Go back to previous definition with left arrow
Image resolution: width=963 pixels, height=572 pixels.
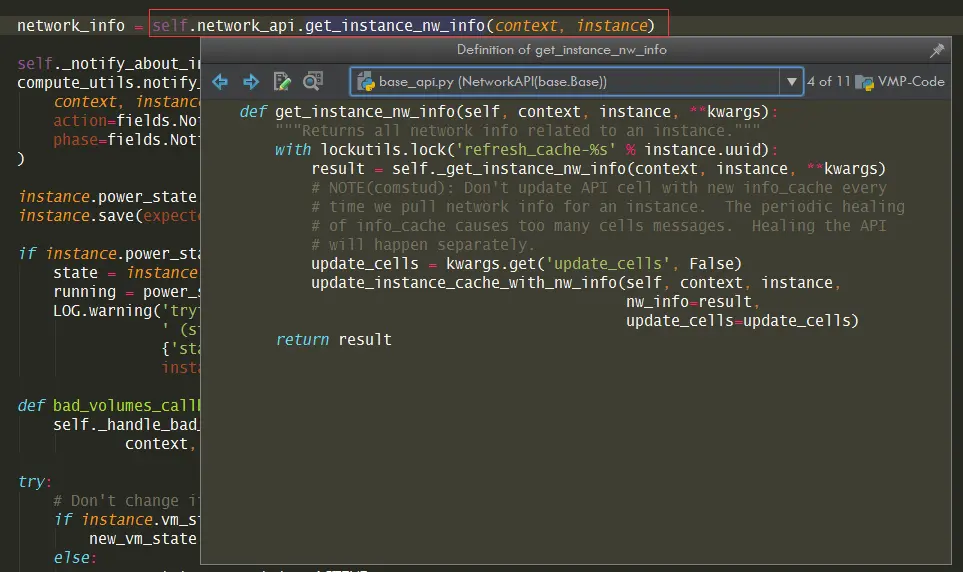point(220,81)
